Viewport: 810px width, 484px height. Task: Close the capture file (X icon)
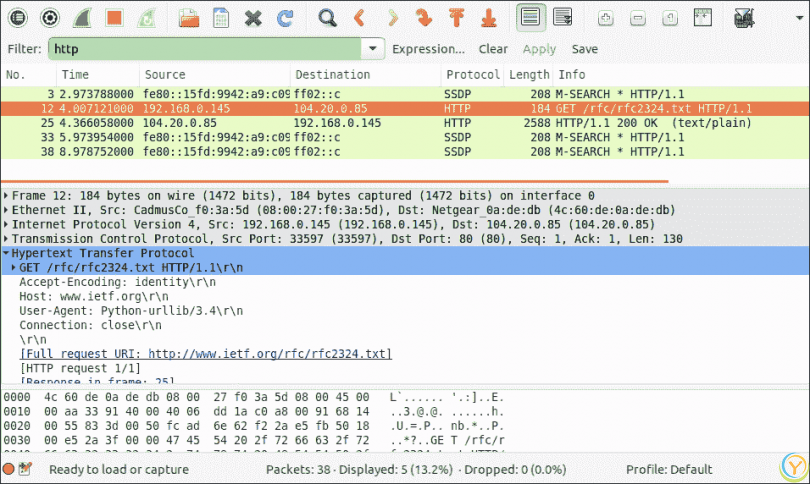click(x=253, y=17)
